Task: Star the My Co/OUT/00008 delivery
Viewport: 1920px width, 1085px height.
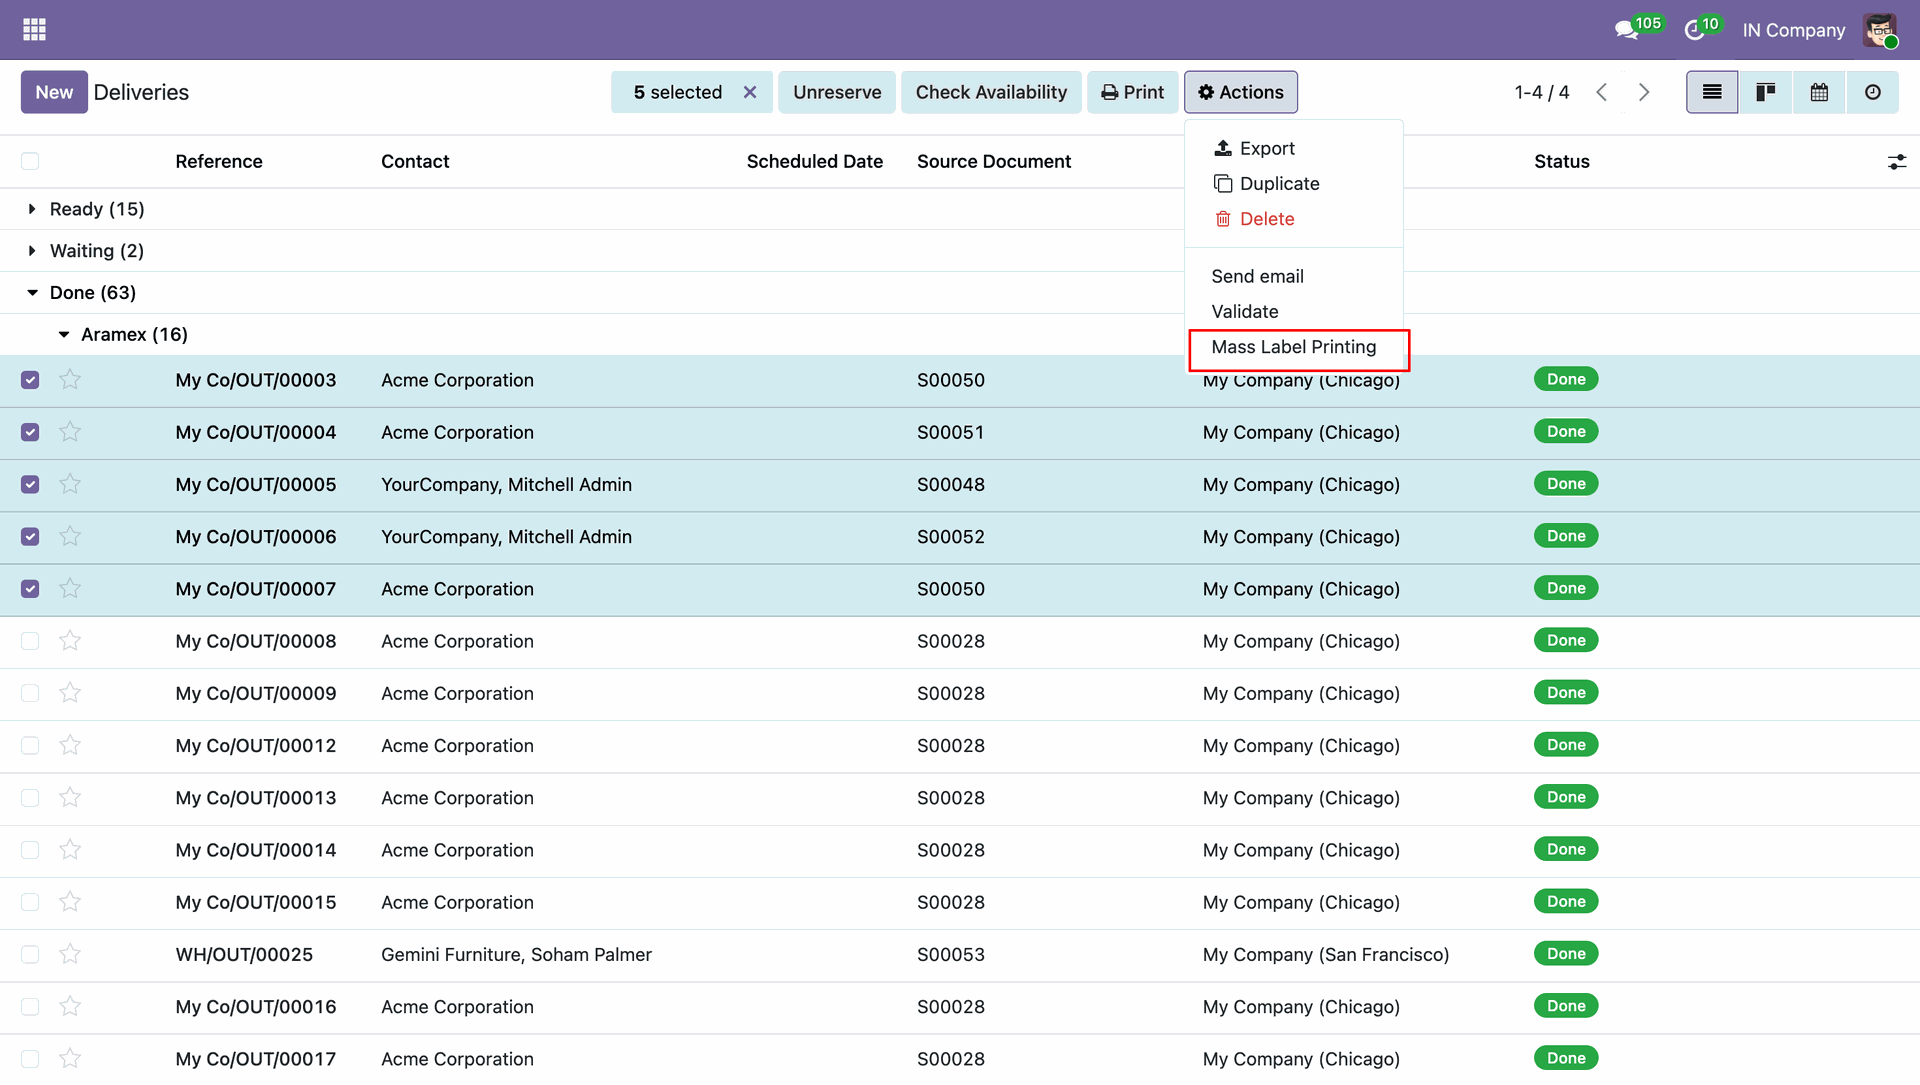Action: point(70,641)
